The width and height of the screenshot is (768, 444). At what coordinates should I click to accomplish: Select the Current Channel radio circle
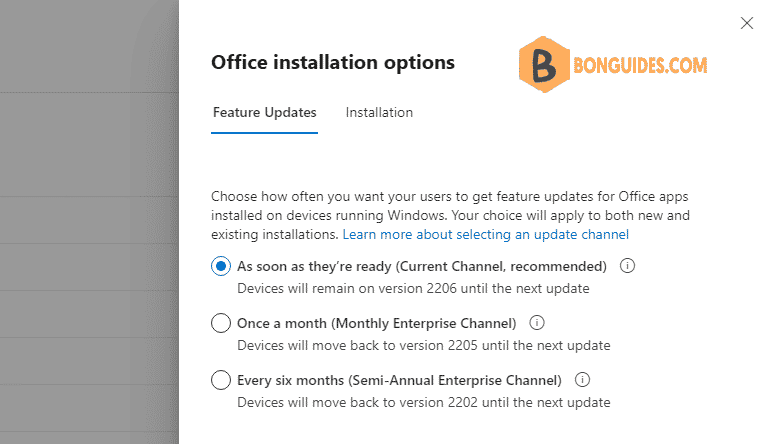click(x=221, y=266)
